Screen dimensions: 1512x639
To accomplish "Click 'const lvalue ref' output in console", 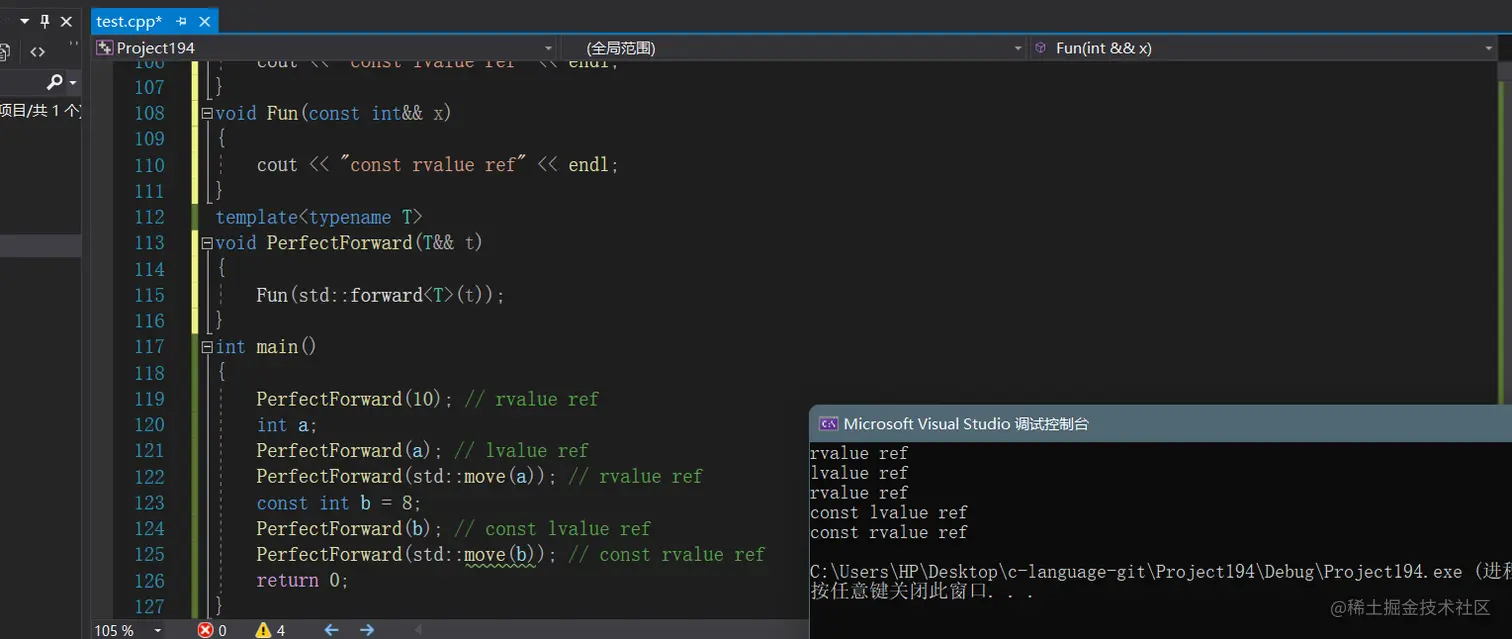I will [889, 513].
